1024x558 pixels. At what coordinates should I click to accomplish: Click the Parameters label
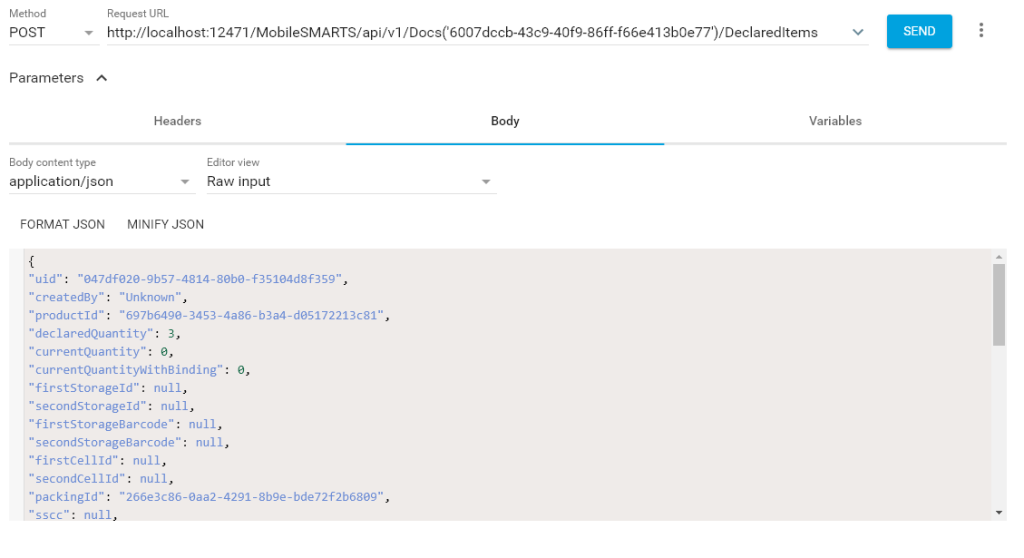tap(46, 78)
